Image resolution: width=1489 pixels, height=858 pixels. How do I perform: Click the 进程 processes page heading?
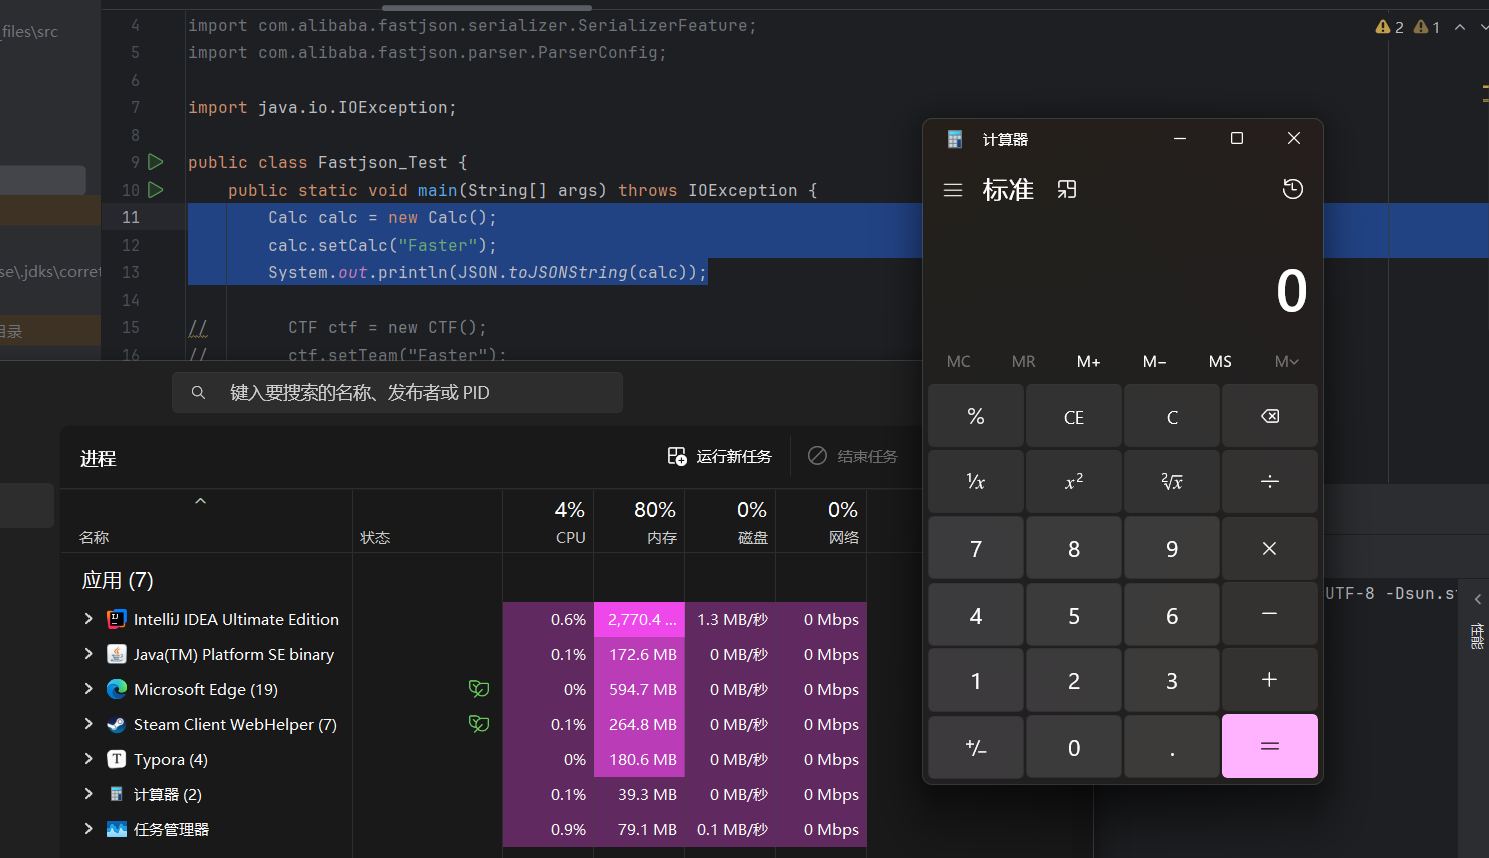98,458
